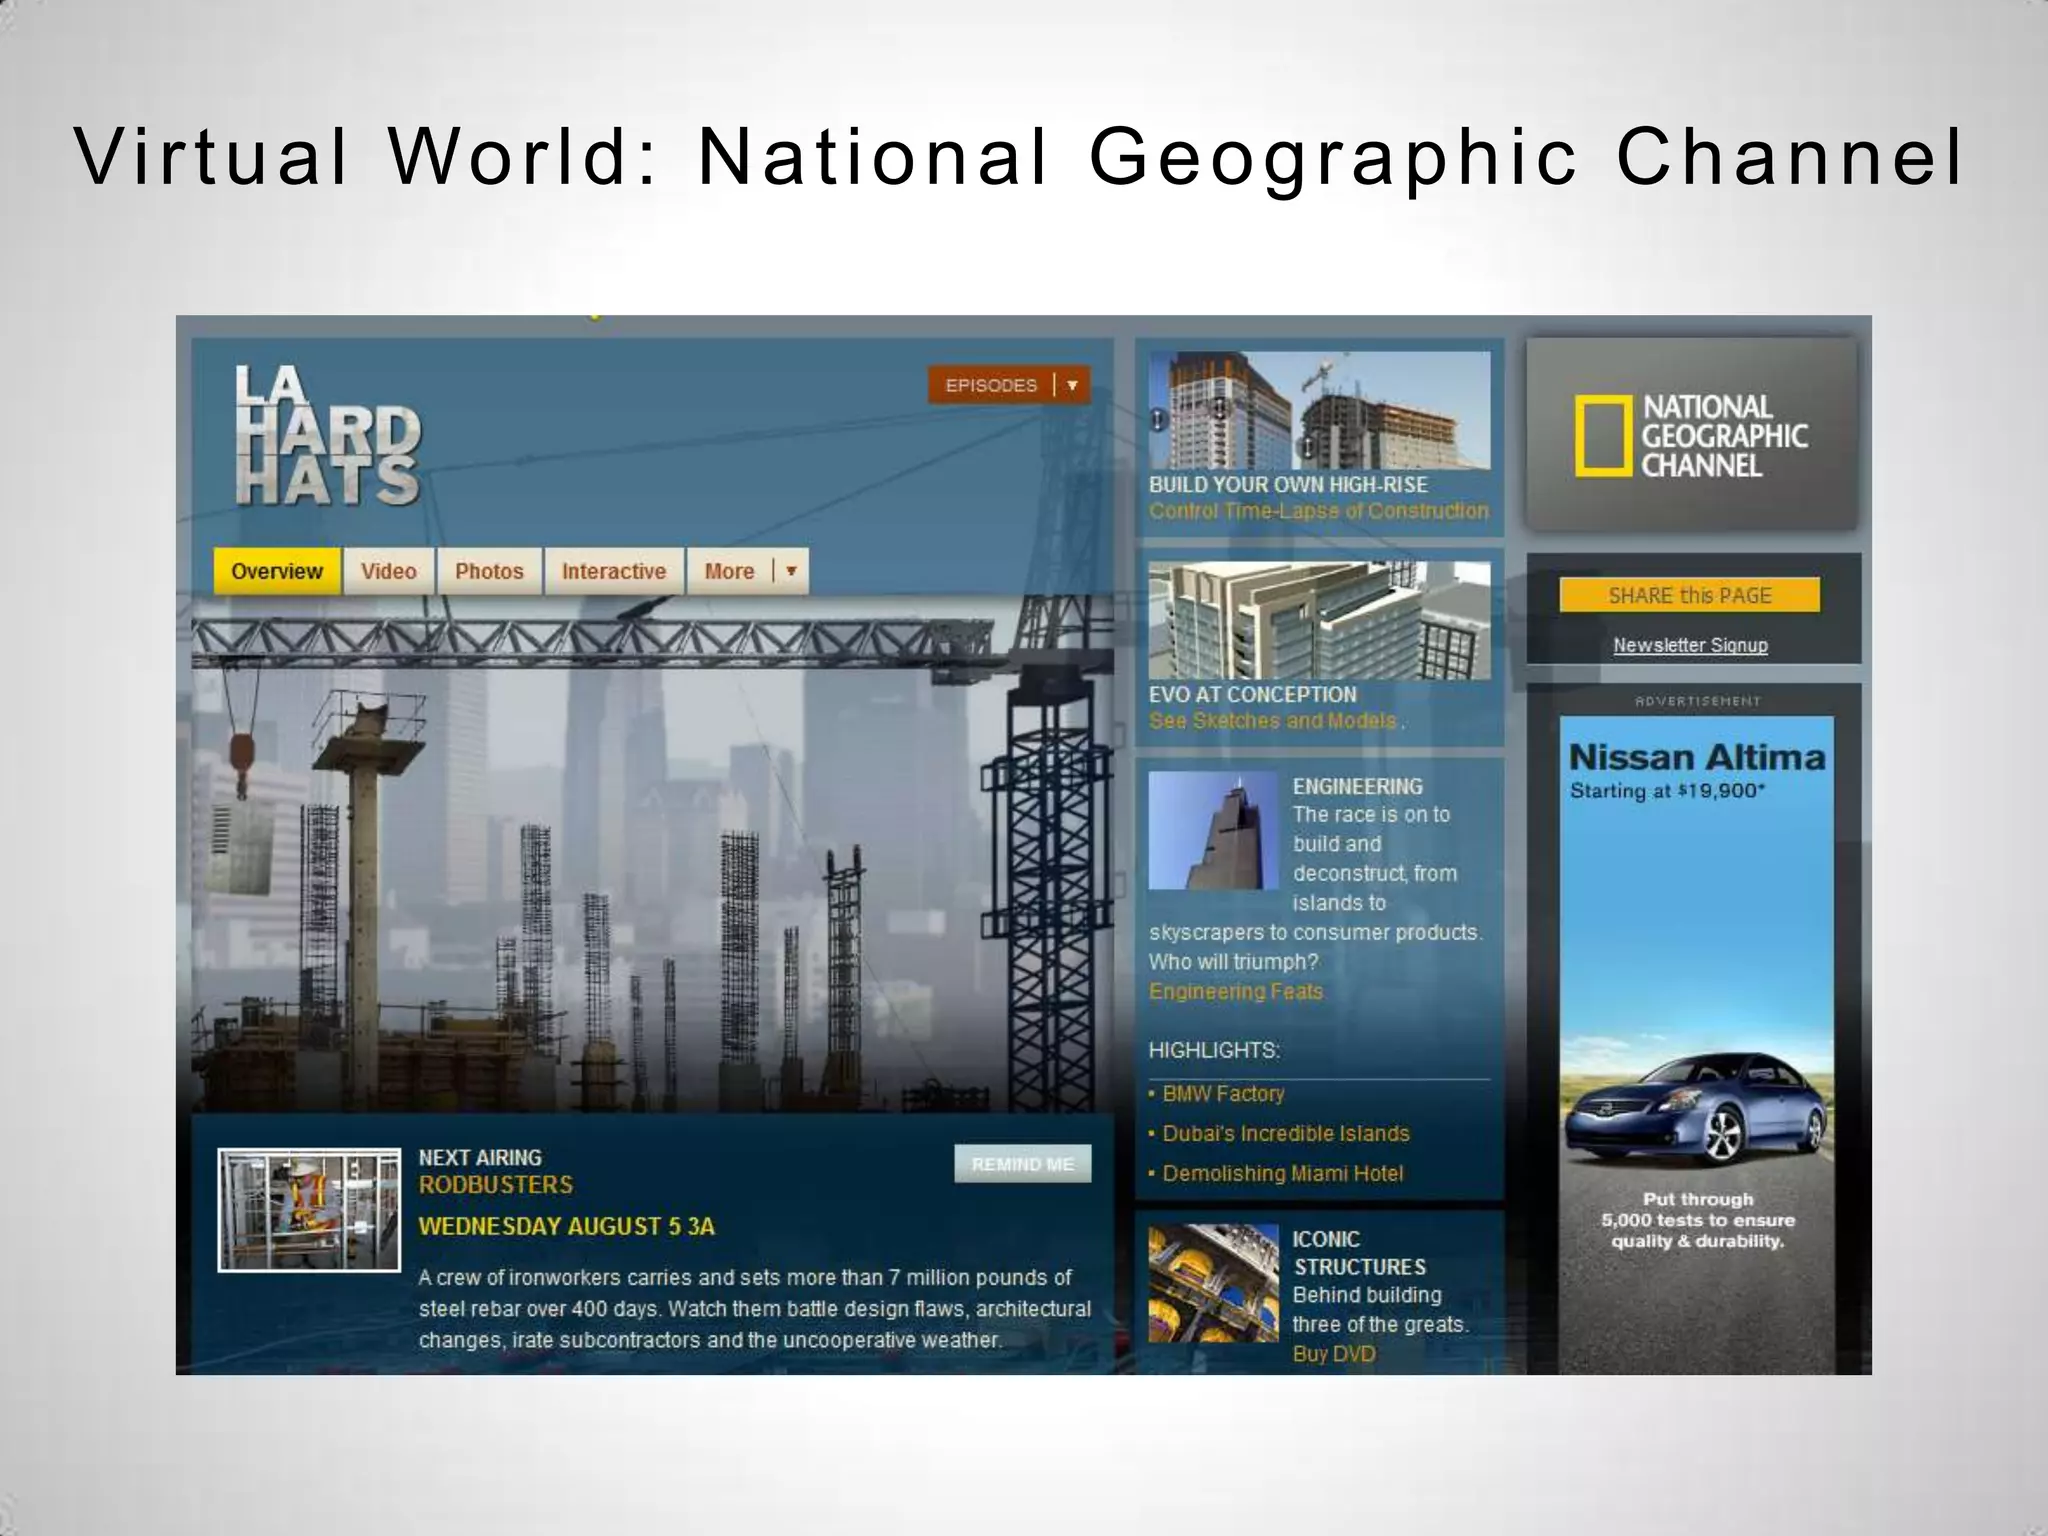Image resolution: width=2048 pixels, height=1536 pixels.
Task: Open the BMW Factory highlight link
Action: pos(1223,1094)
